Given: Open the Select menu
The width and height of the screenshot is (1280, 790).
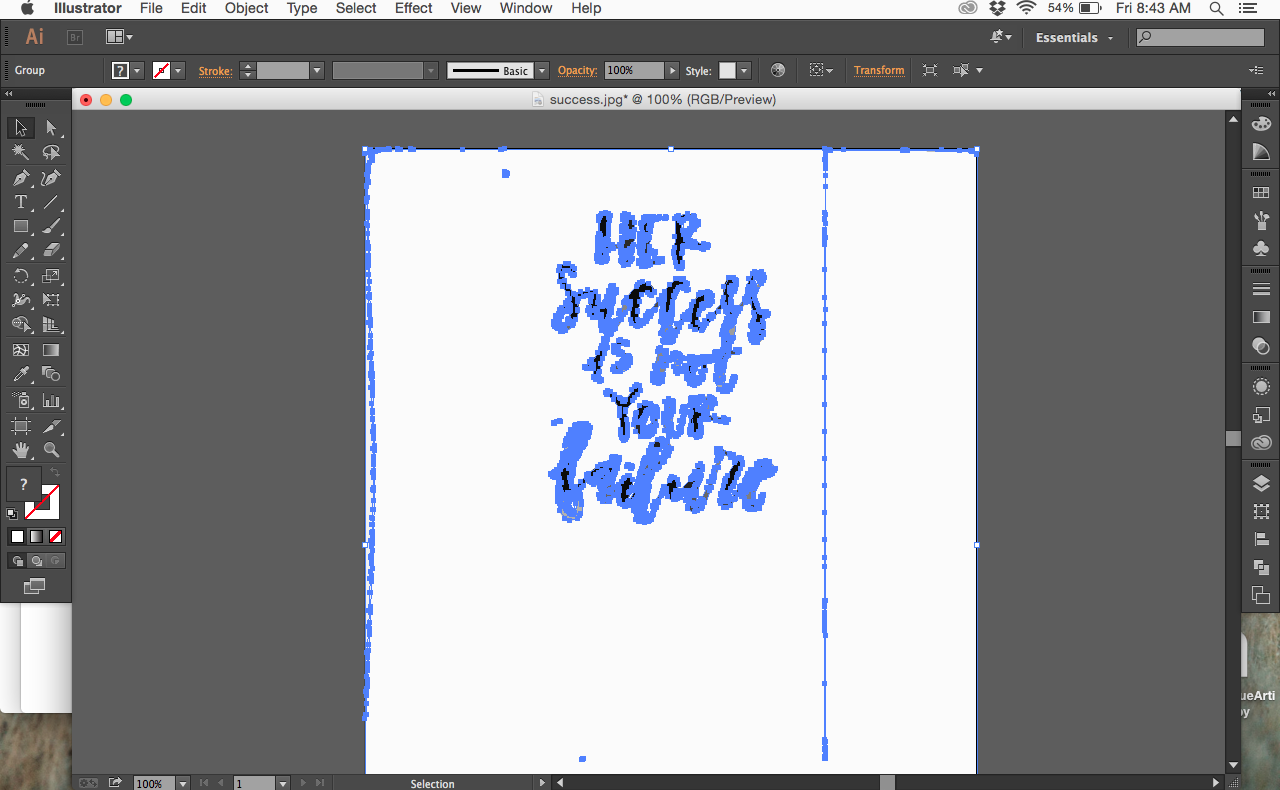Looking at the screenshot, I should [x=356, y=8].
